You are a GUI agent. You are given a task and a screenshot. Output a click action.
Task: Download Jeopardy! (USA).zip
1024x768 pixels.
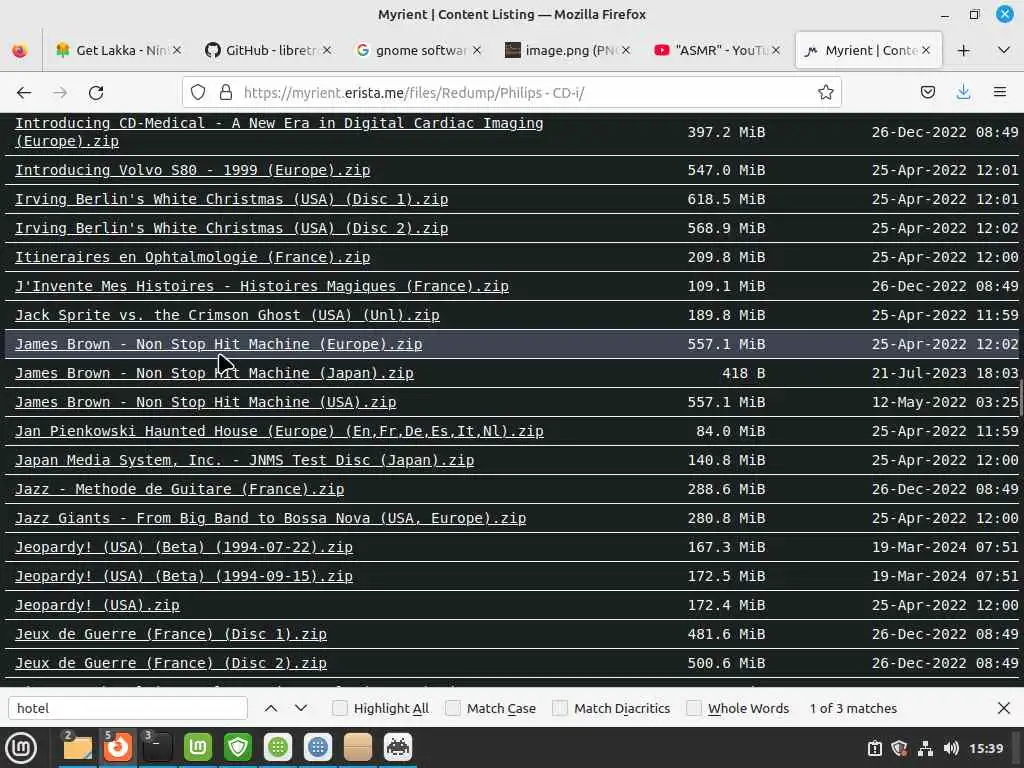[x=97, y=605]
